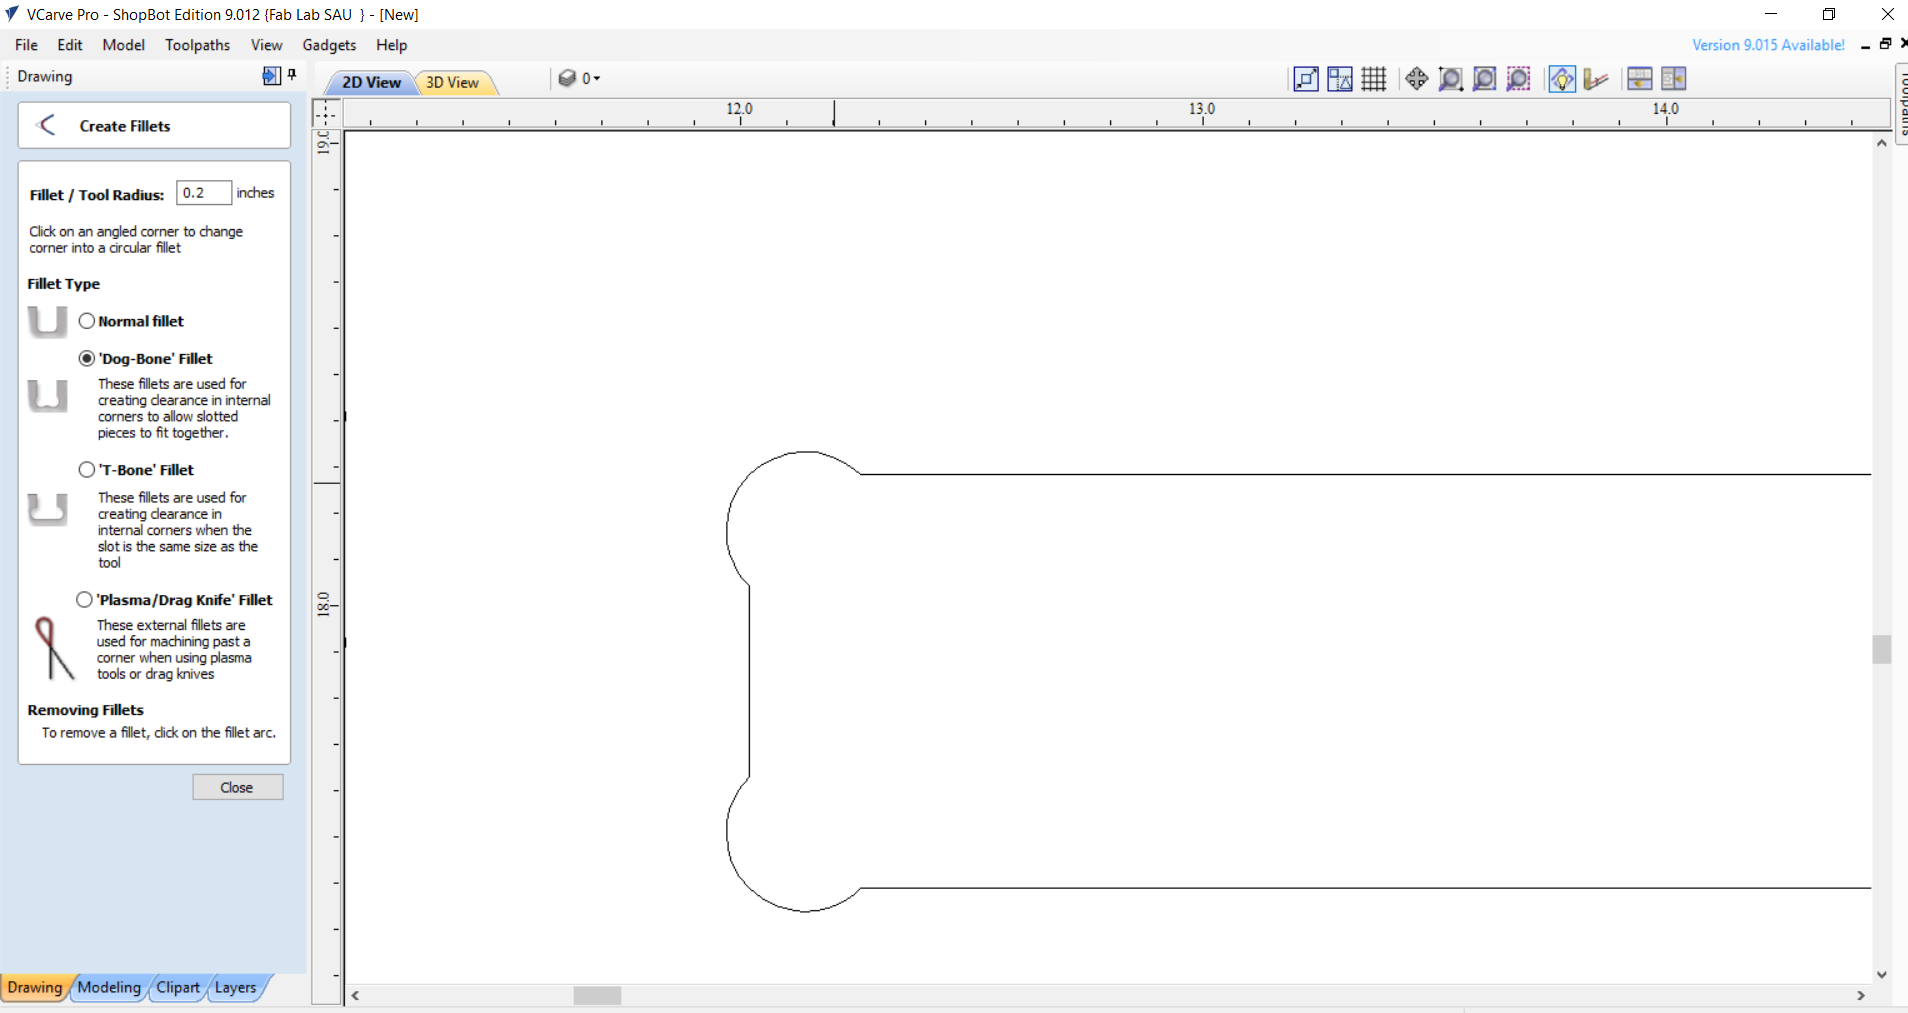Screen dimensions: 1908x1013
Task: Click the tile windows vertically icon
Action: coord(1674,79)
